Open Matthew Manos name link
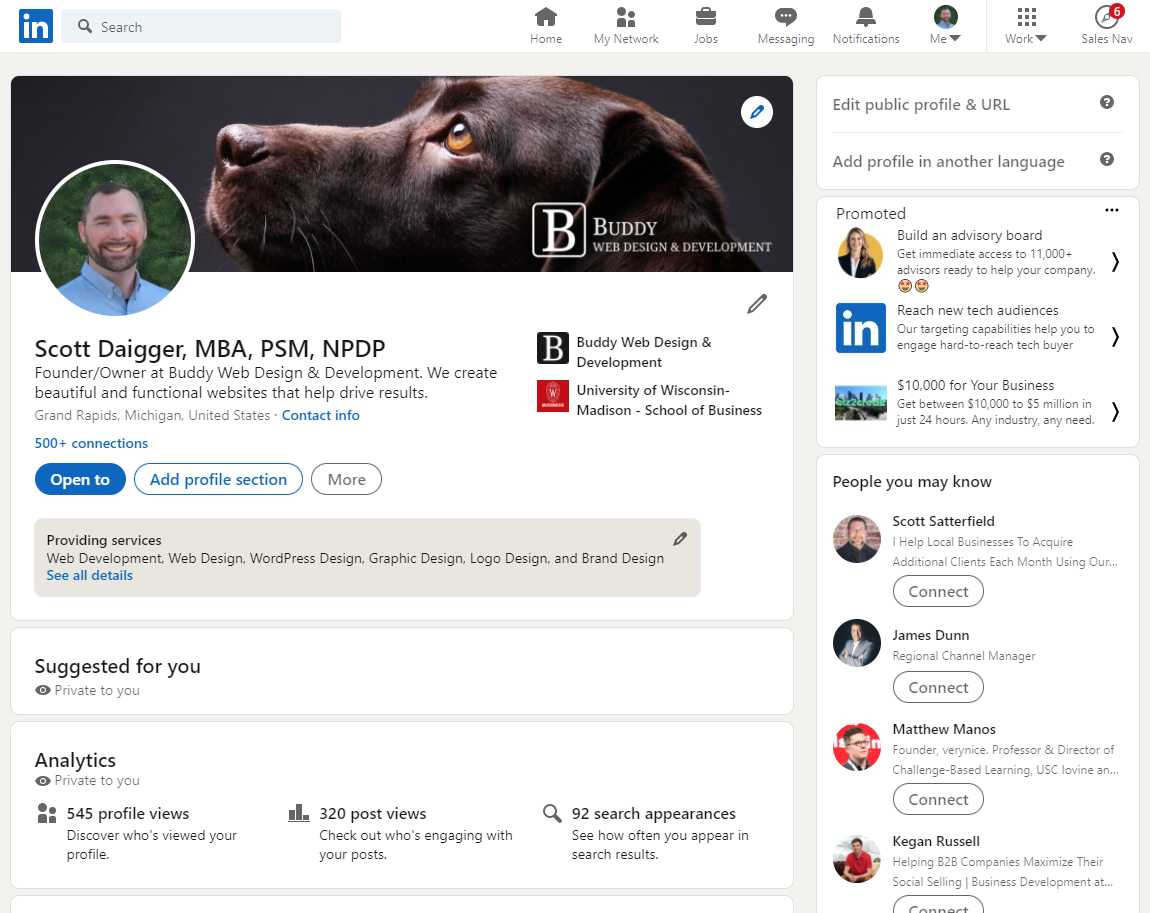 tap(944, 729)
